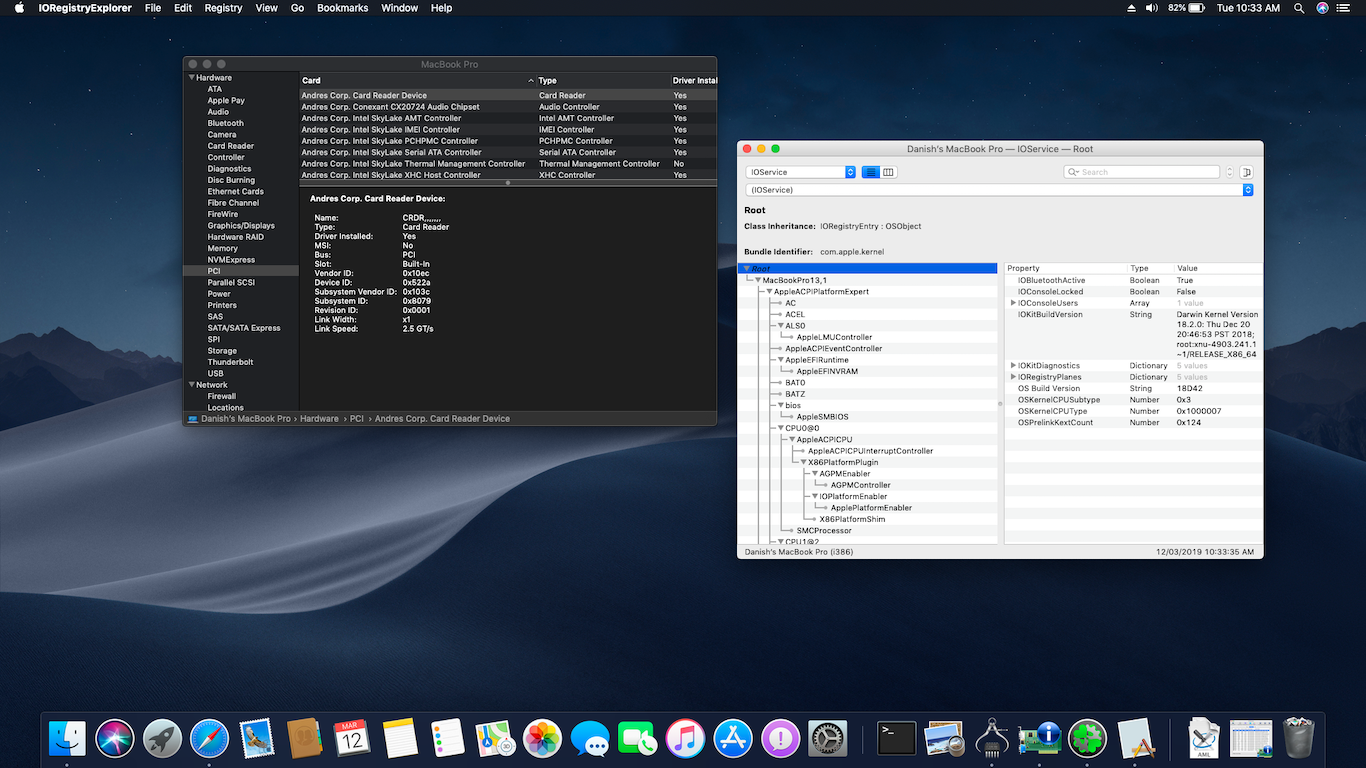Collapse the Hardware section in sidebar
This screenshot has width=1366, height=768.
coord(191,78)
